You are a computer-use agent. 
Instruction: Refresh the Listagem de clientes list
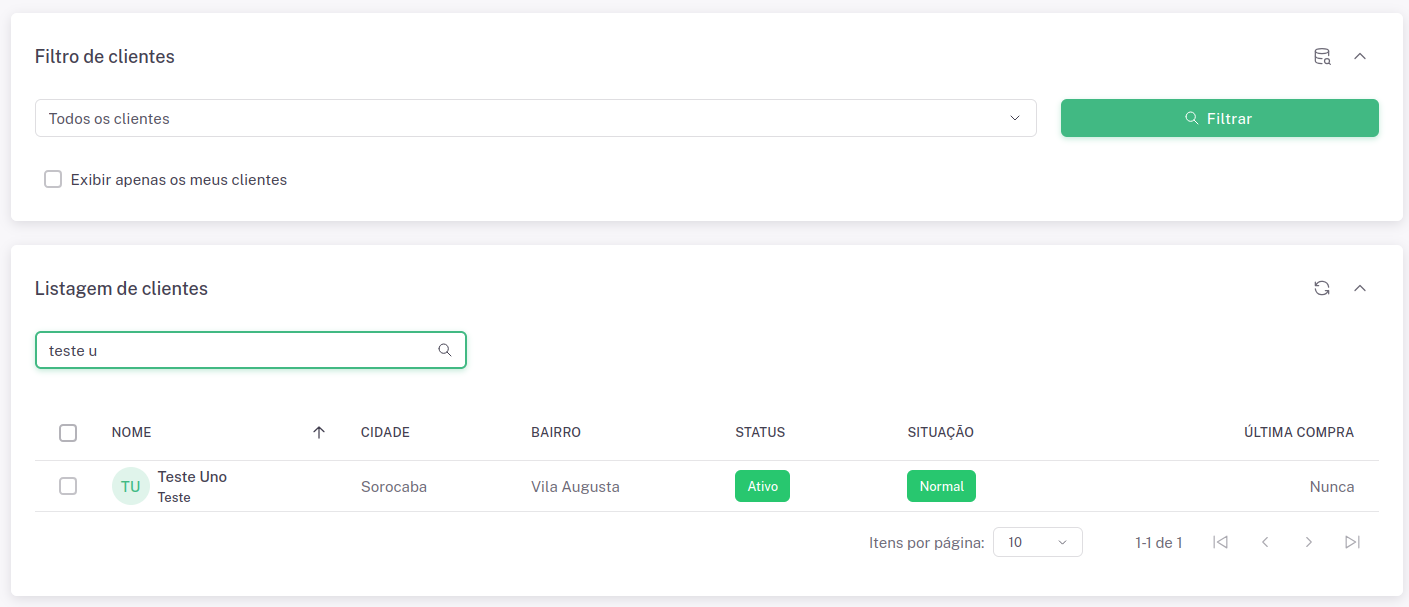1322,288
